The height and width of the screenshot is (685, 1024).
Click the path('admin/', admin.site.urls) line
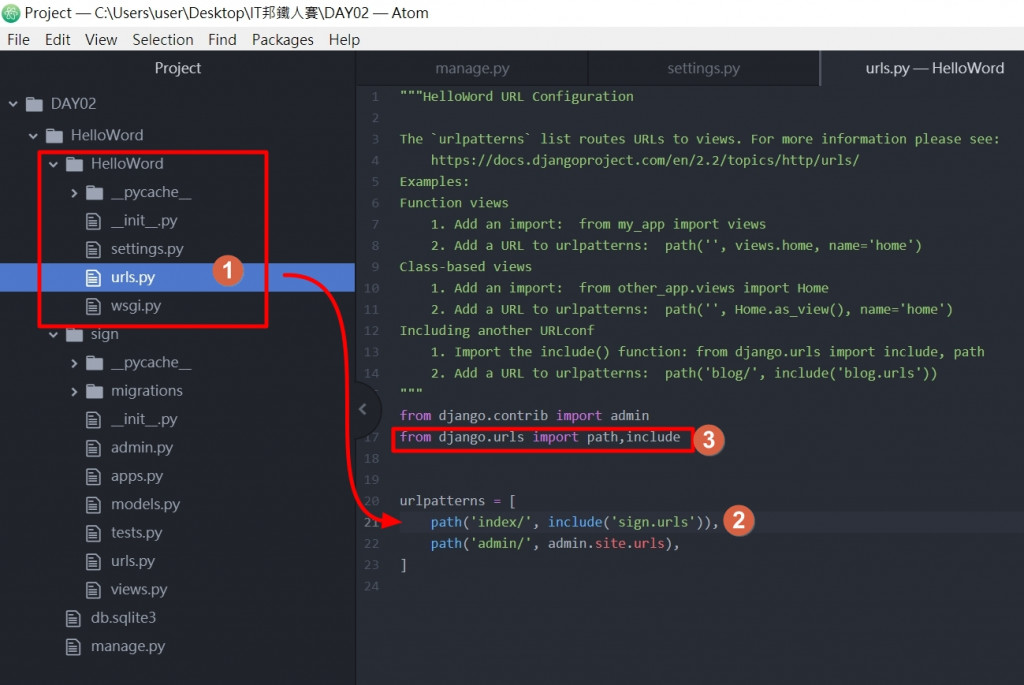point(554,544)
